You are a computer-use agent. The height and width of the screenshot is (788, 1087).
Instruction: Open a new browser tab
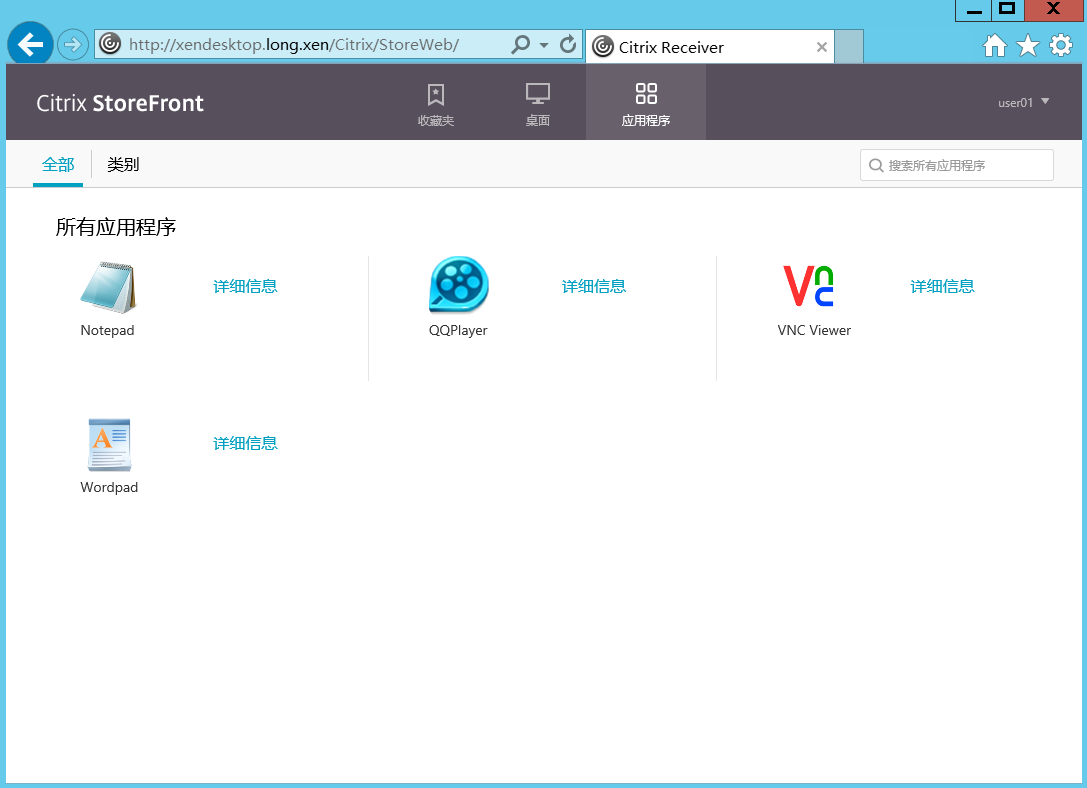pyautogui.click(x=849, y=46)
